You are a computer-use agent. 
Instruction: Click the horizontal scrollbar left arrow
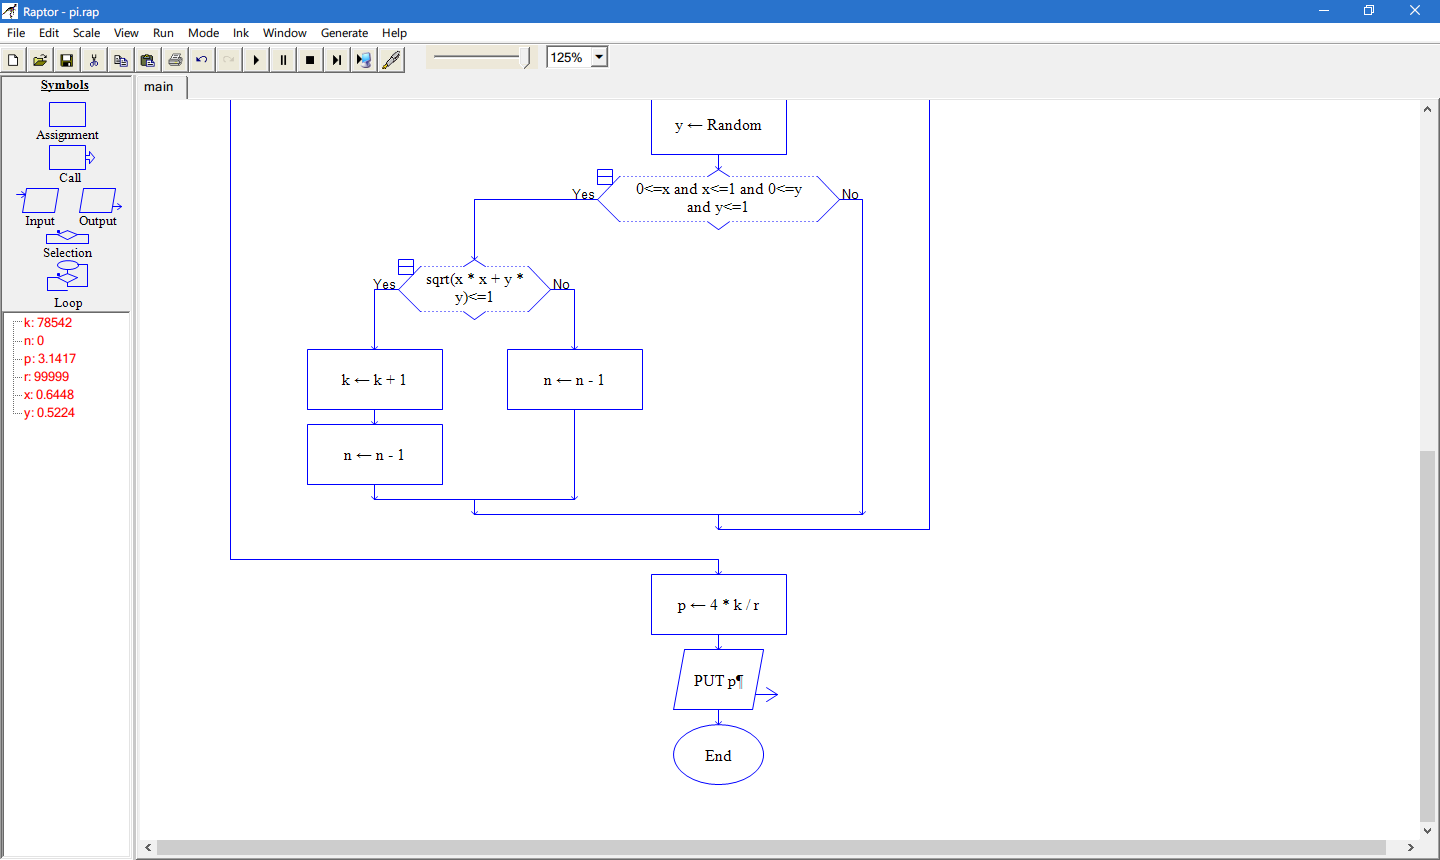(148, 848)
